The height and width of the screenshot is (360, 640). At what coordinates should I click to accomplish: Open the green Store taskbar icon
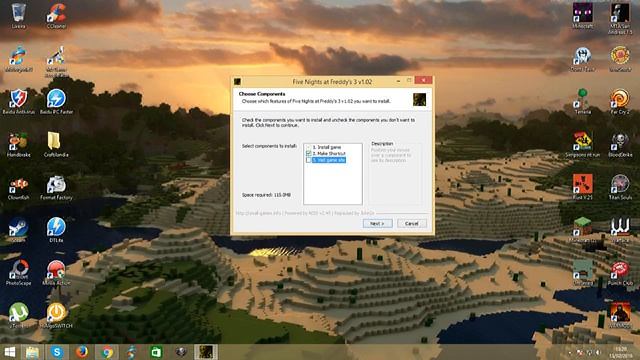pyautogui.click(x=156, y=352)
